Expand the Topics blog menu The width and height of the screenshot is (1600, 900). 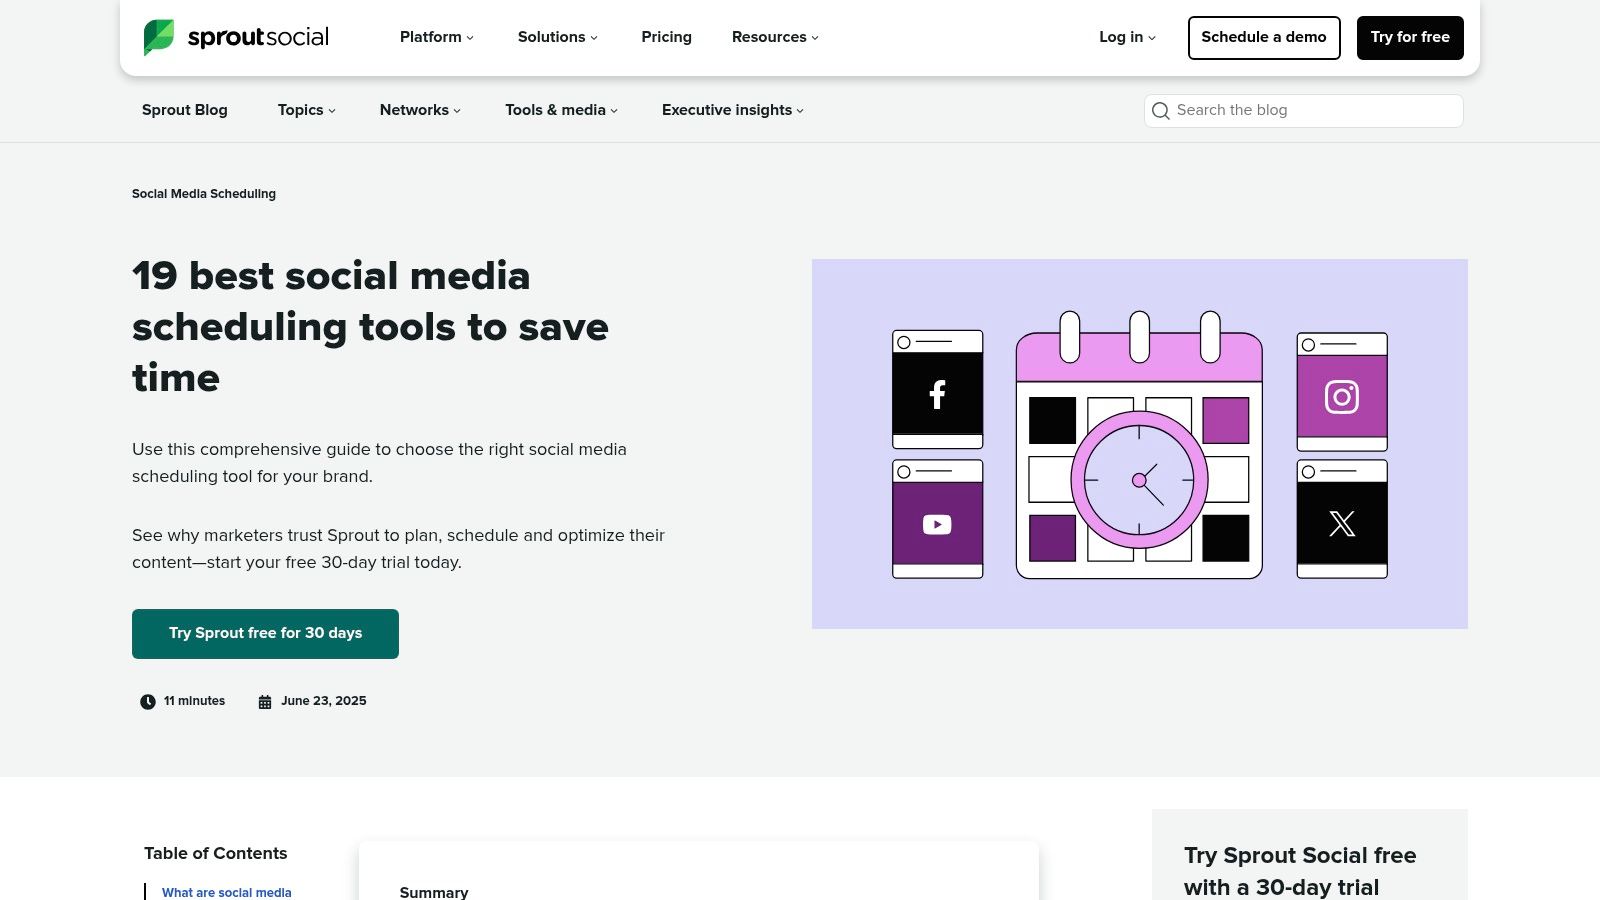coord(307,110)
